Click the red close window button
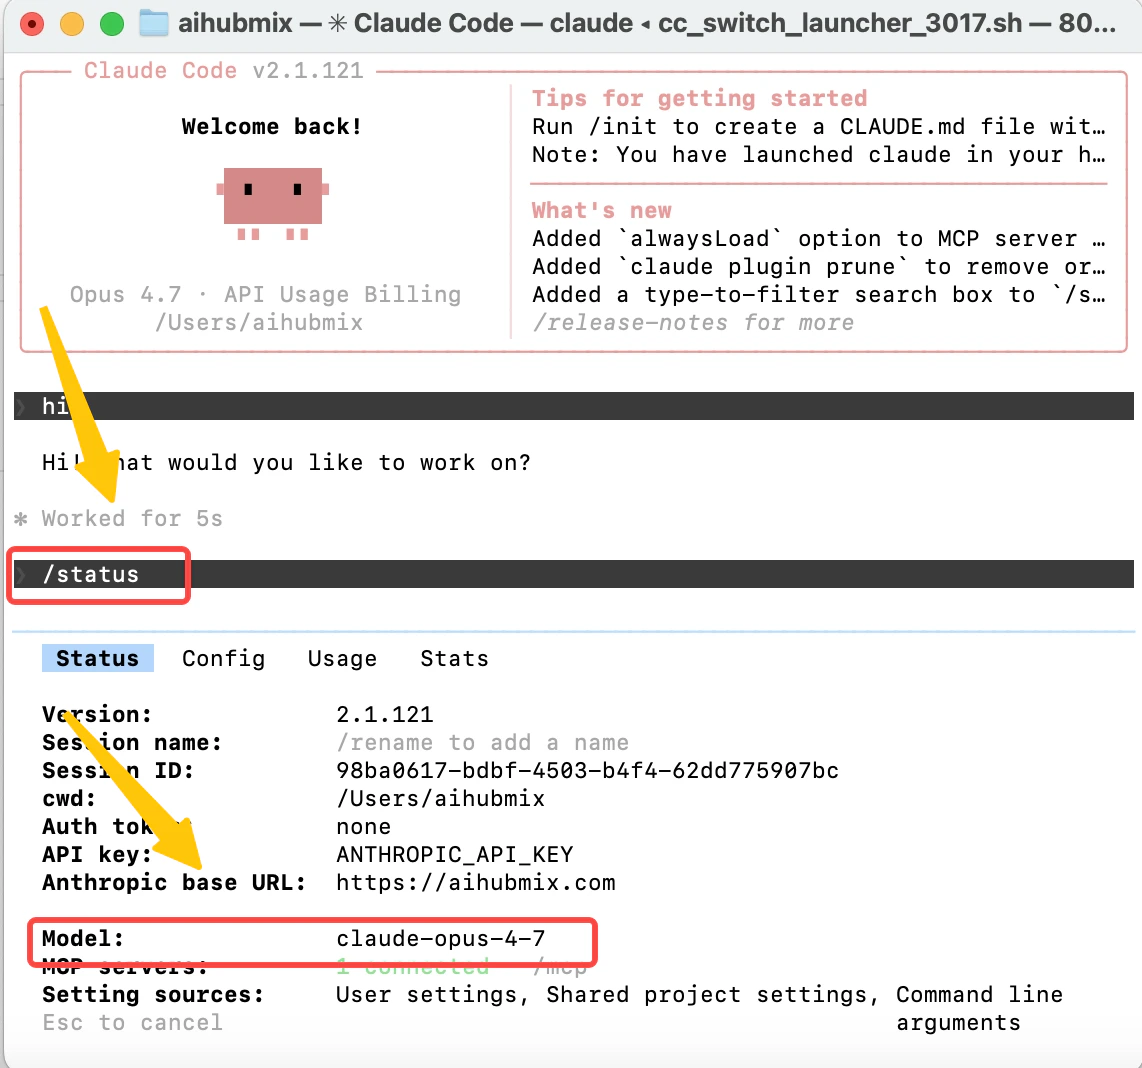 coord(31,24)
